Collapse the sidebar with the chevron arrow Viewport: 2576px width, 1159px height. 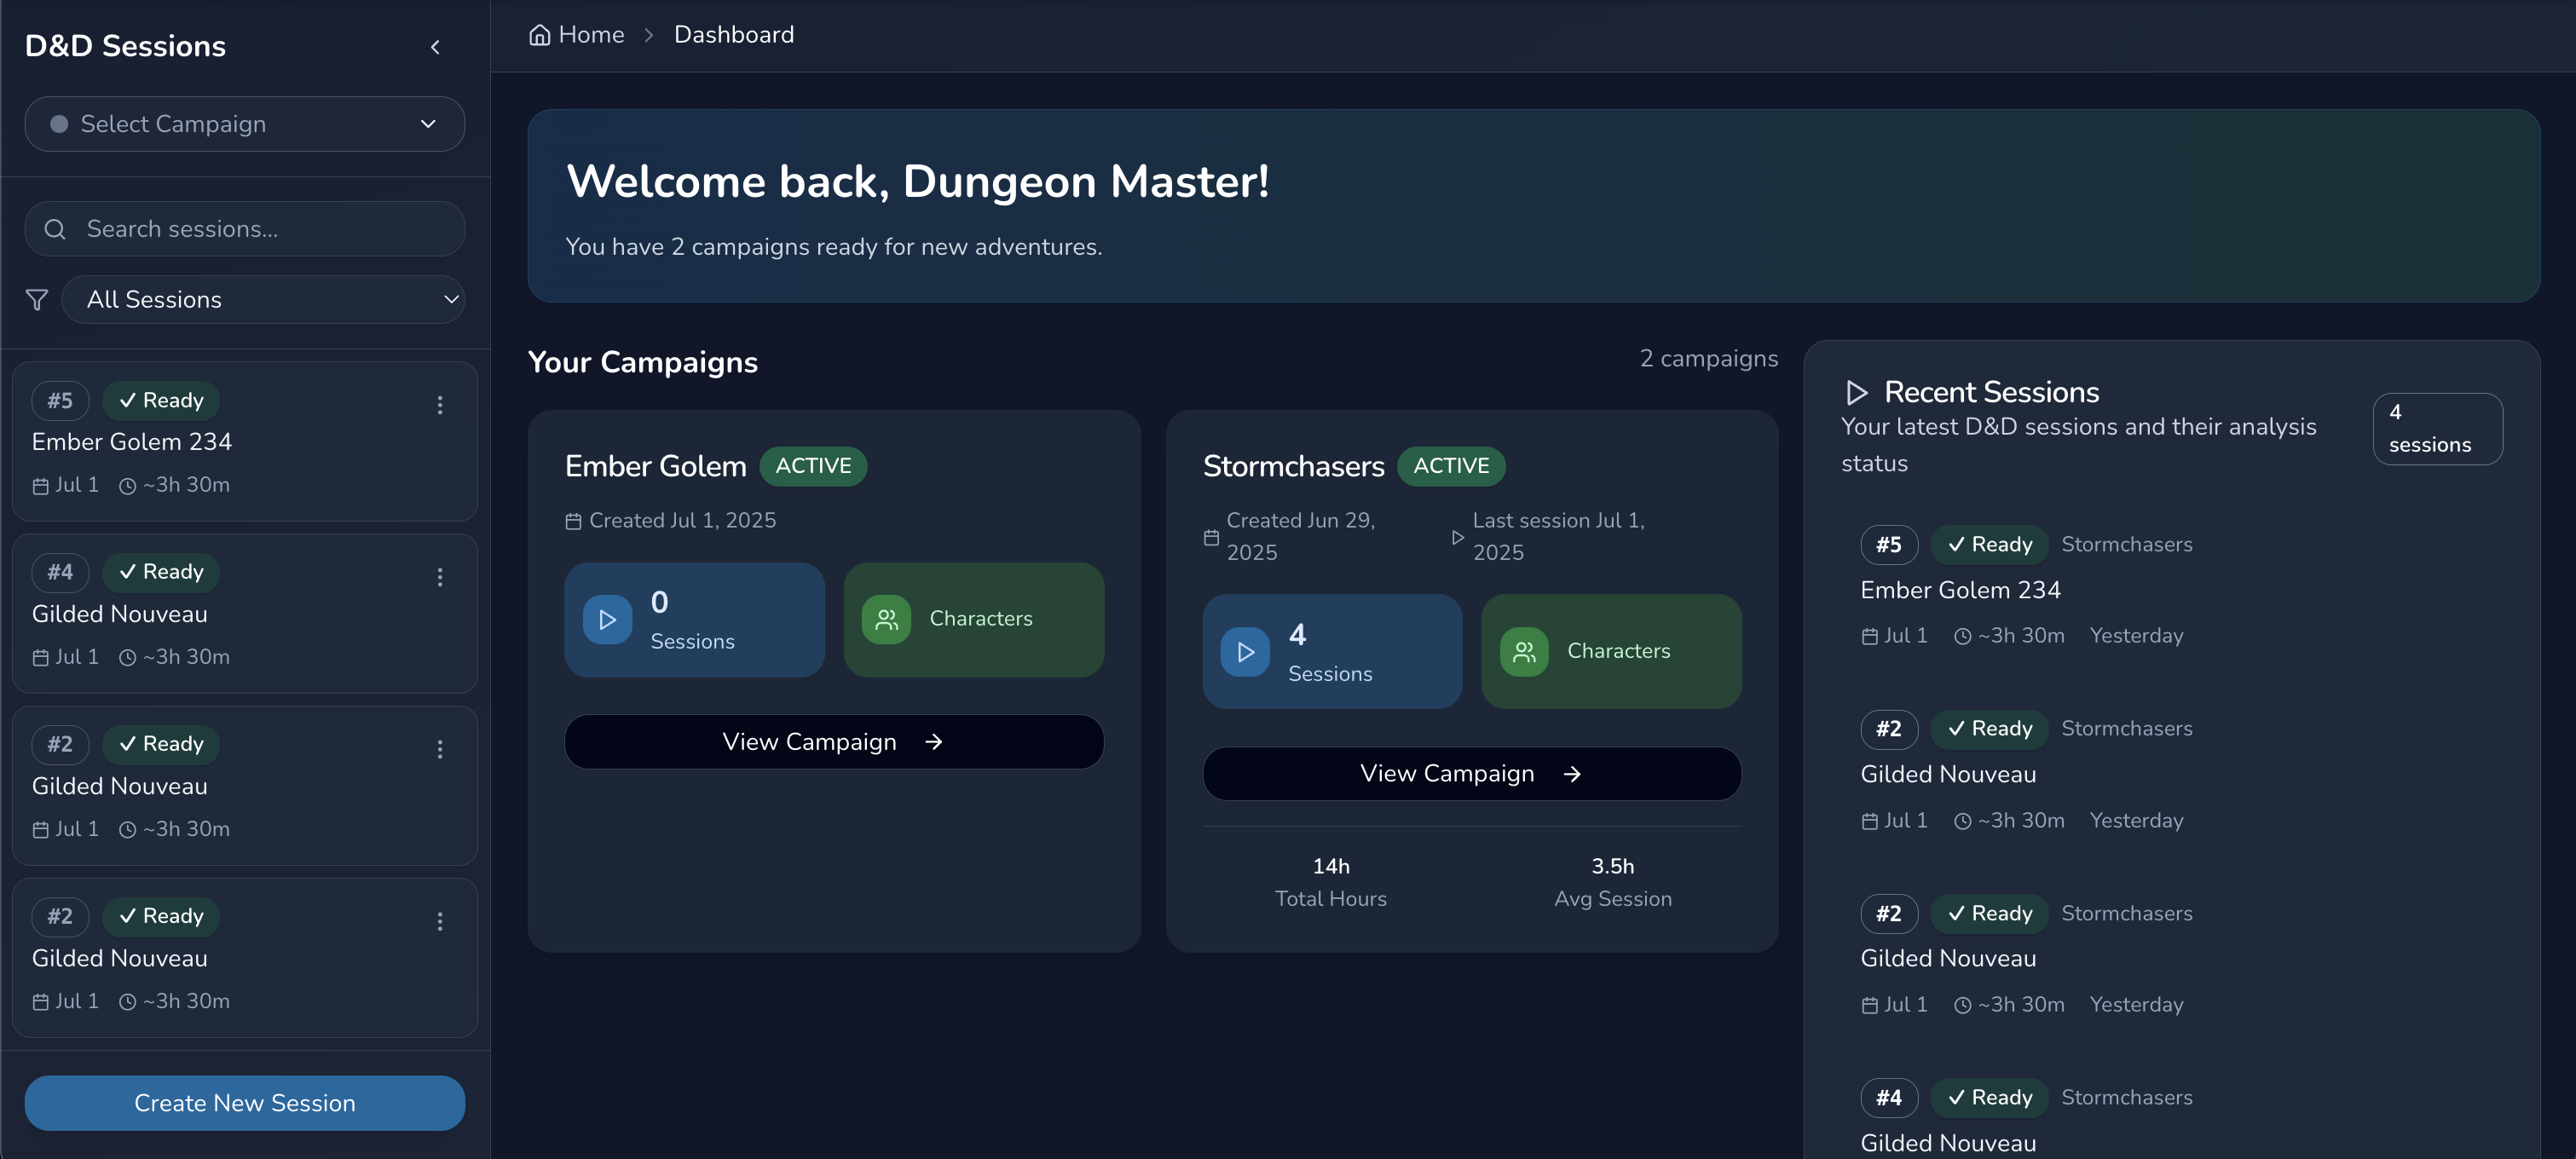(x=435, y=47)
